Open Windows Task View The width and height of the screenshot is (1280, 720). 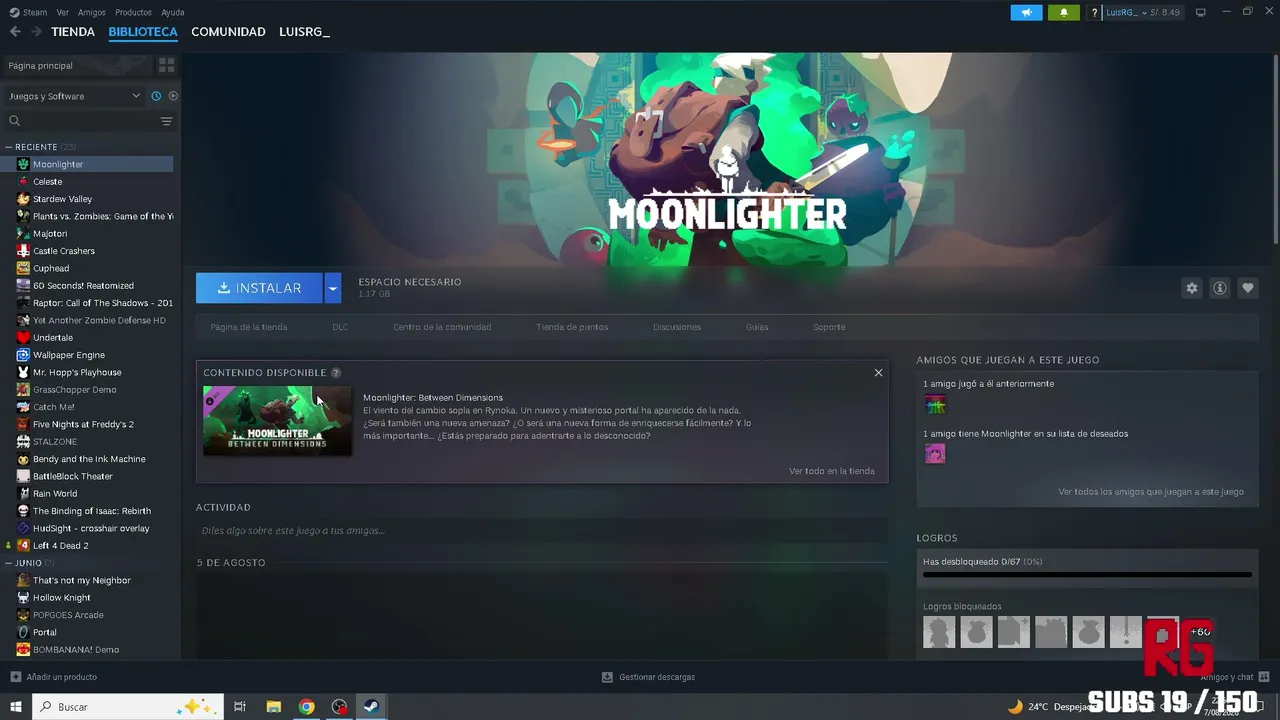(x=240, y=707)
